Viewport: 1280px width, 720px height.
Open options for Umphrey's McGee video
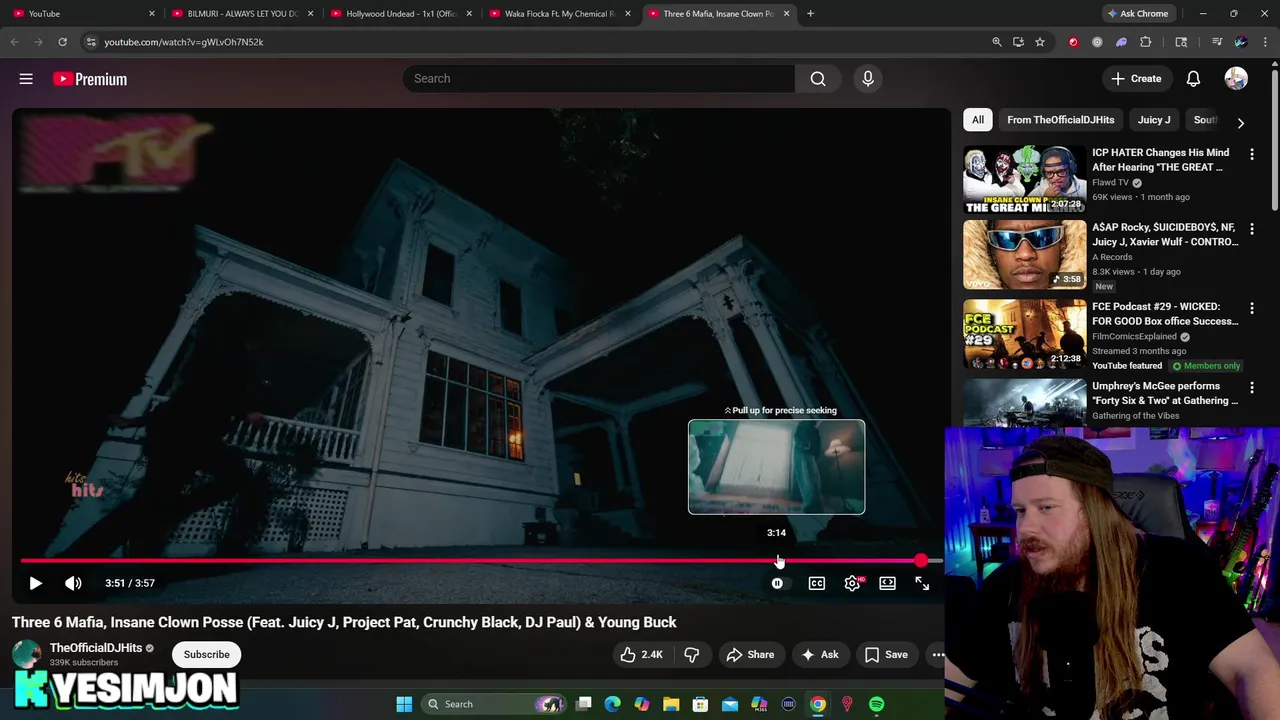click(x=1251, y=387)
